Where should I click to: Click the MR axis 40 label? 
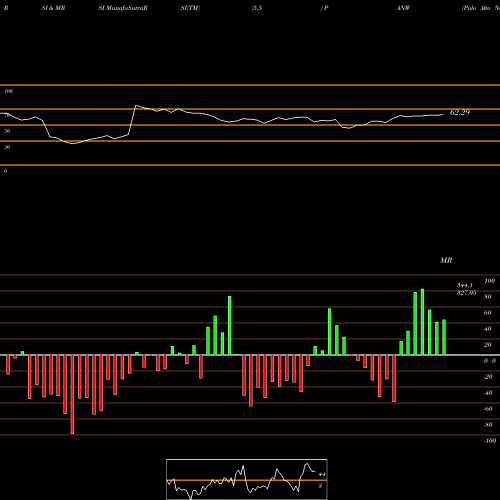pos(488,329)
